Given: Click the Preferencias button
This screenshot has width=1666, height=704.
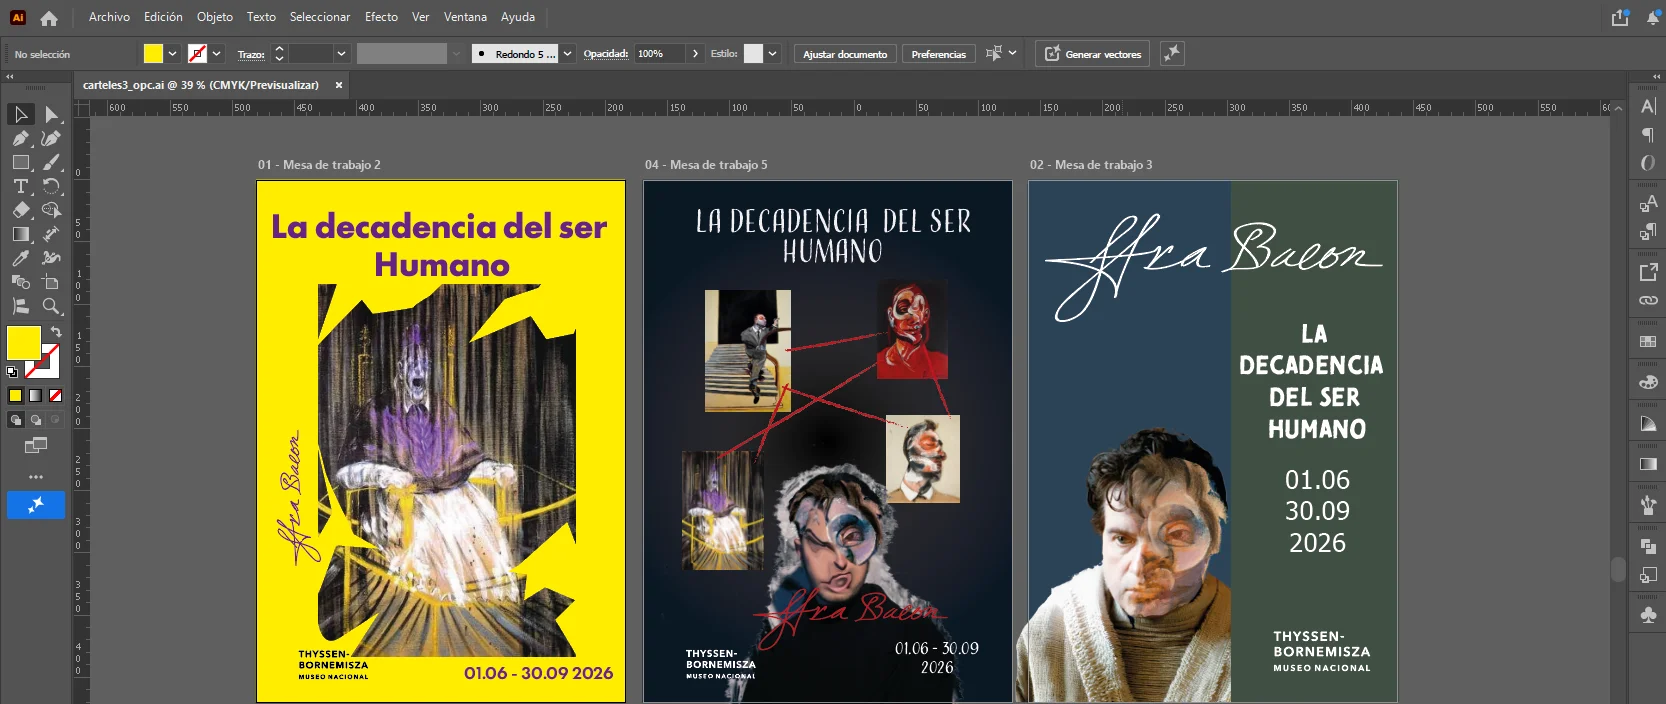Looking at the screenshot, I should coord(938,54).
